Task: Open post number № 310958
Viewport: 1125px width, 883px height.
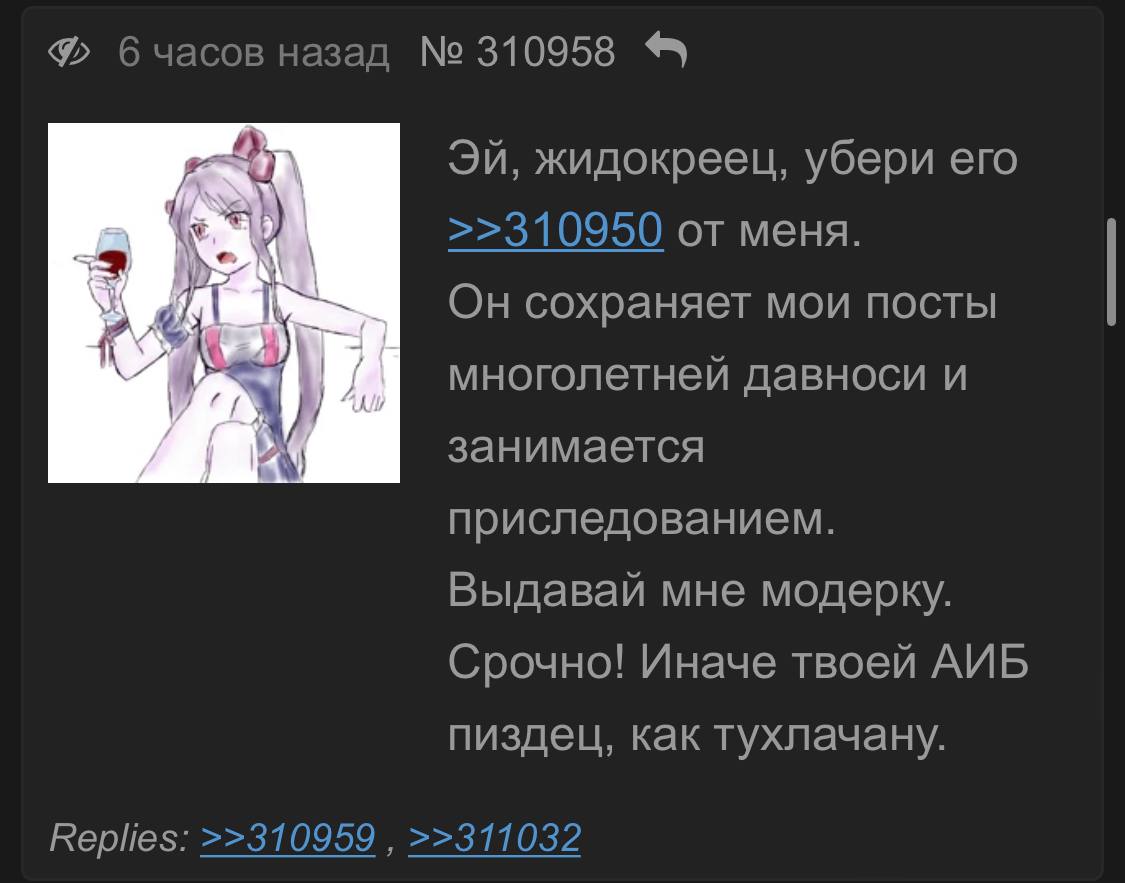Action: (x=517, y=52)
